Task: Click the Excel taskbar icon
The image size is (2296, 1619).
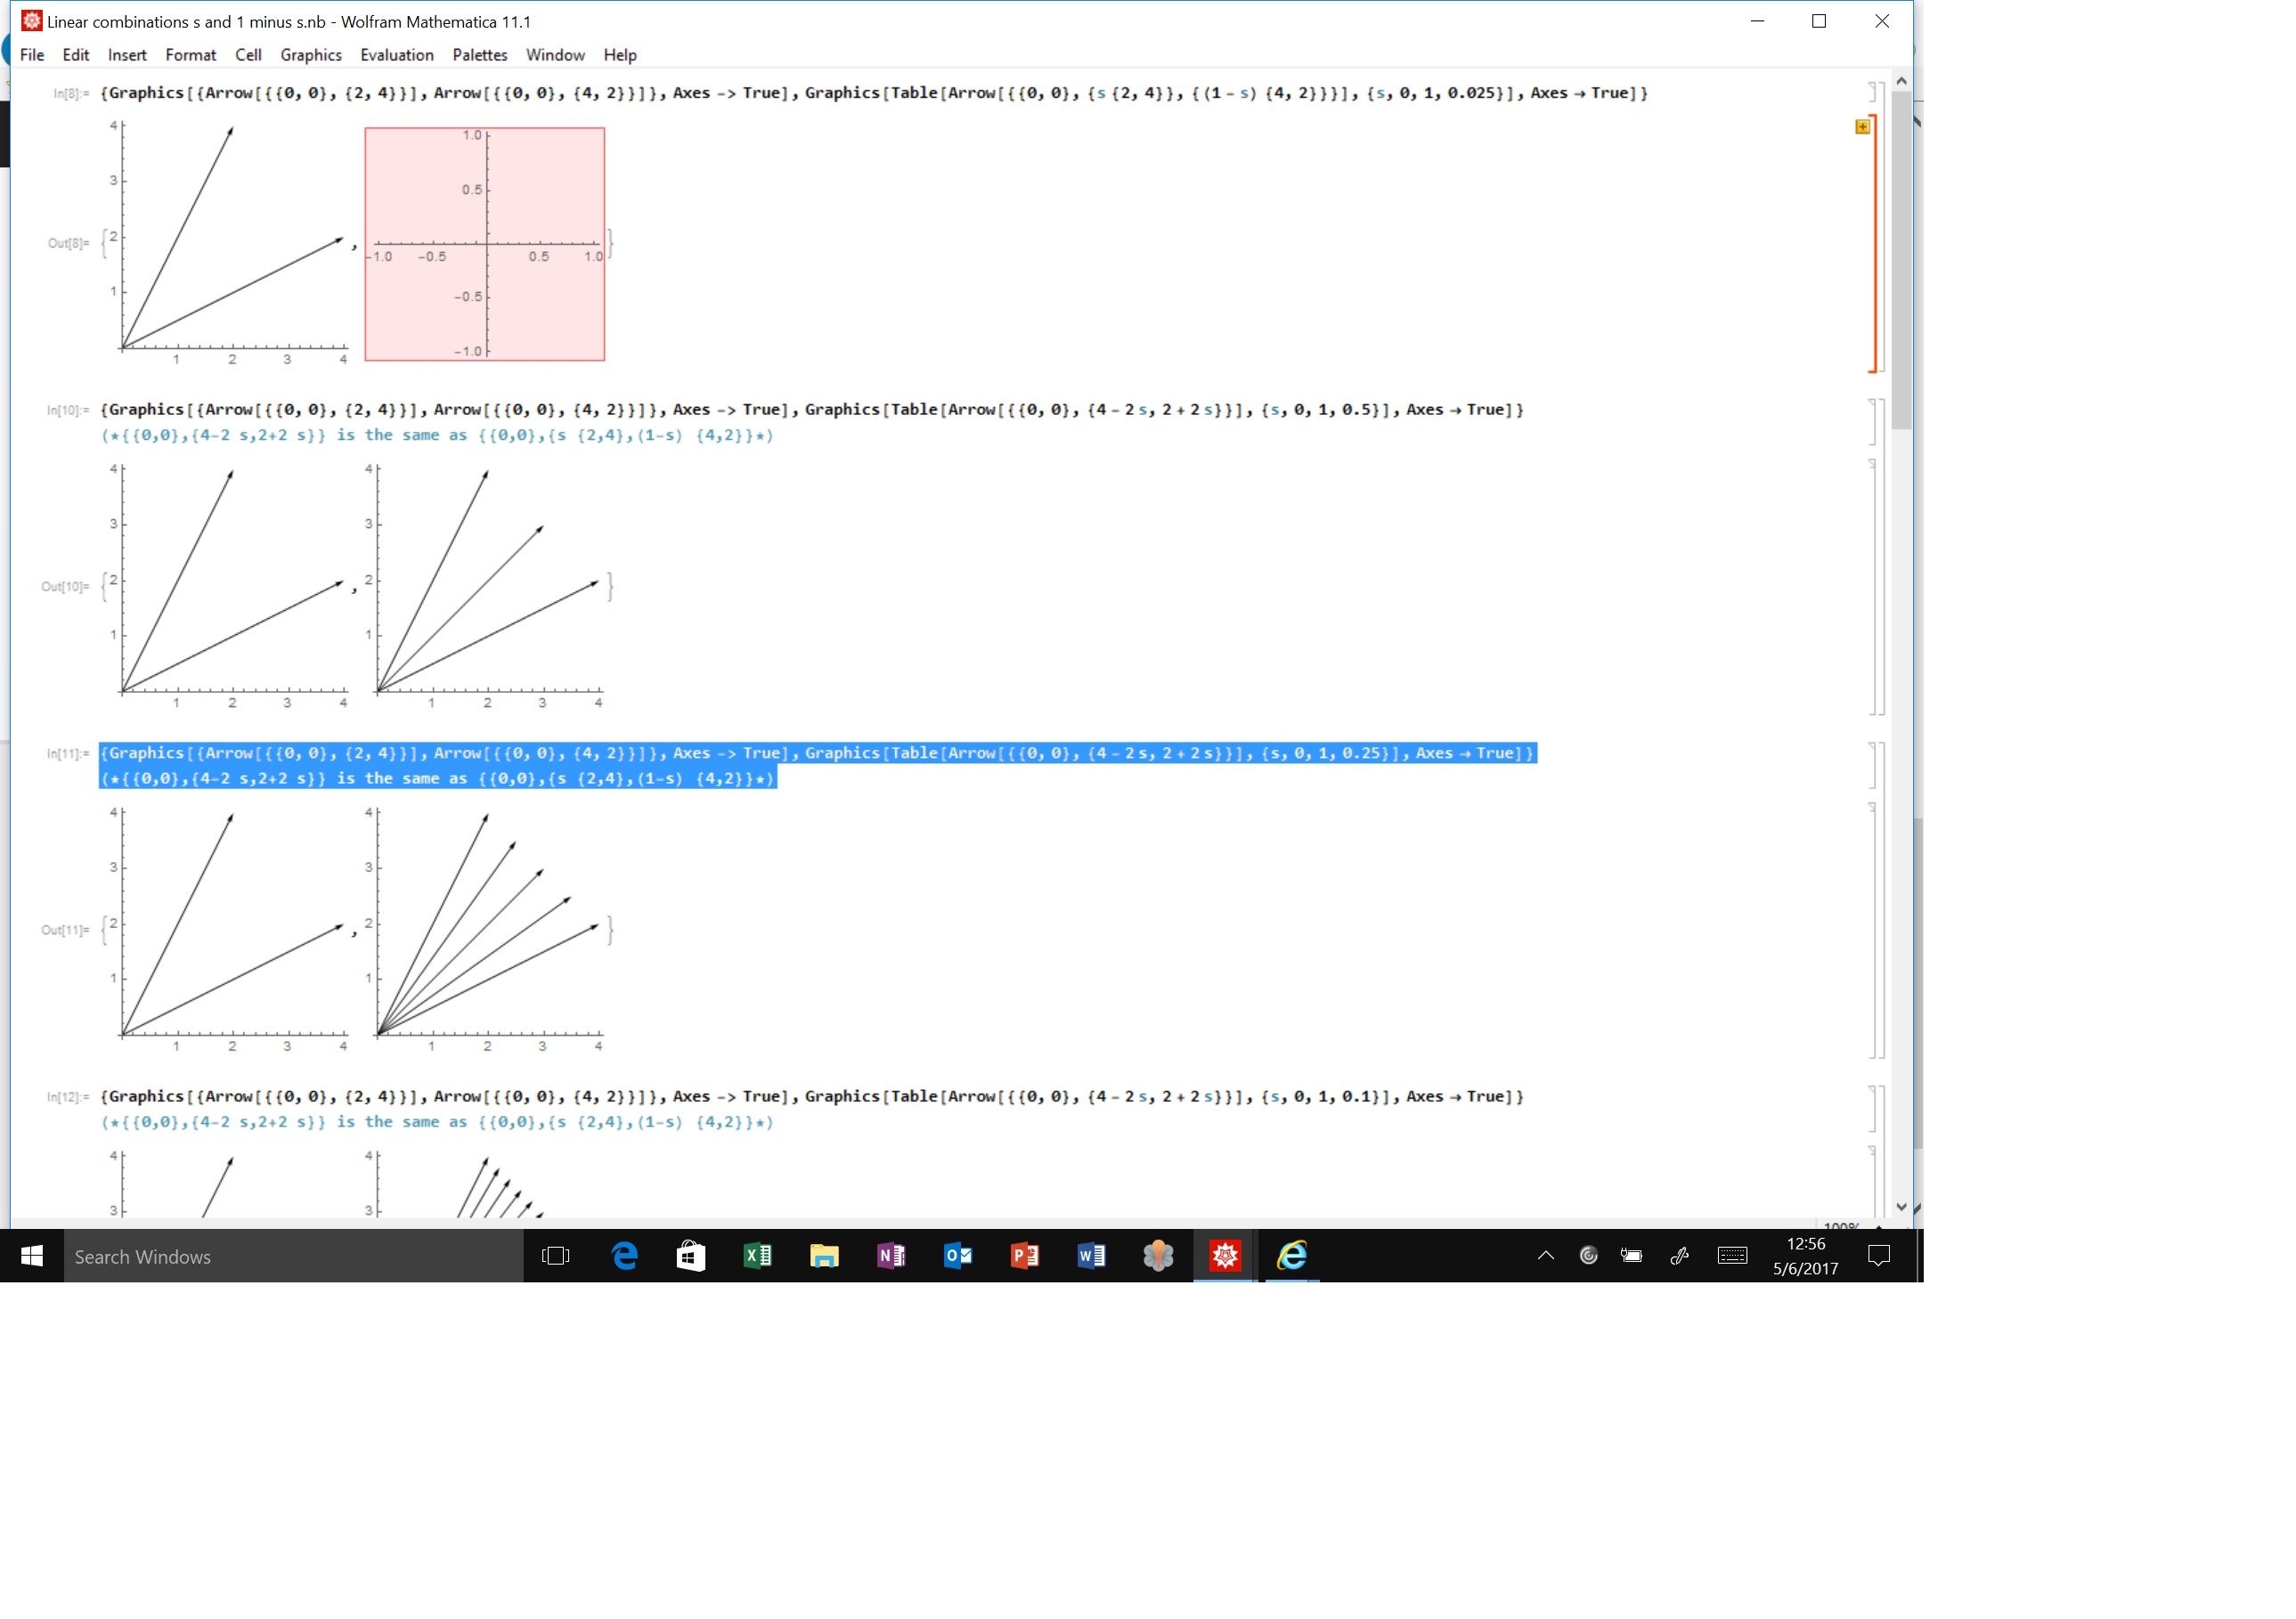Action: [761, 1258]
